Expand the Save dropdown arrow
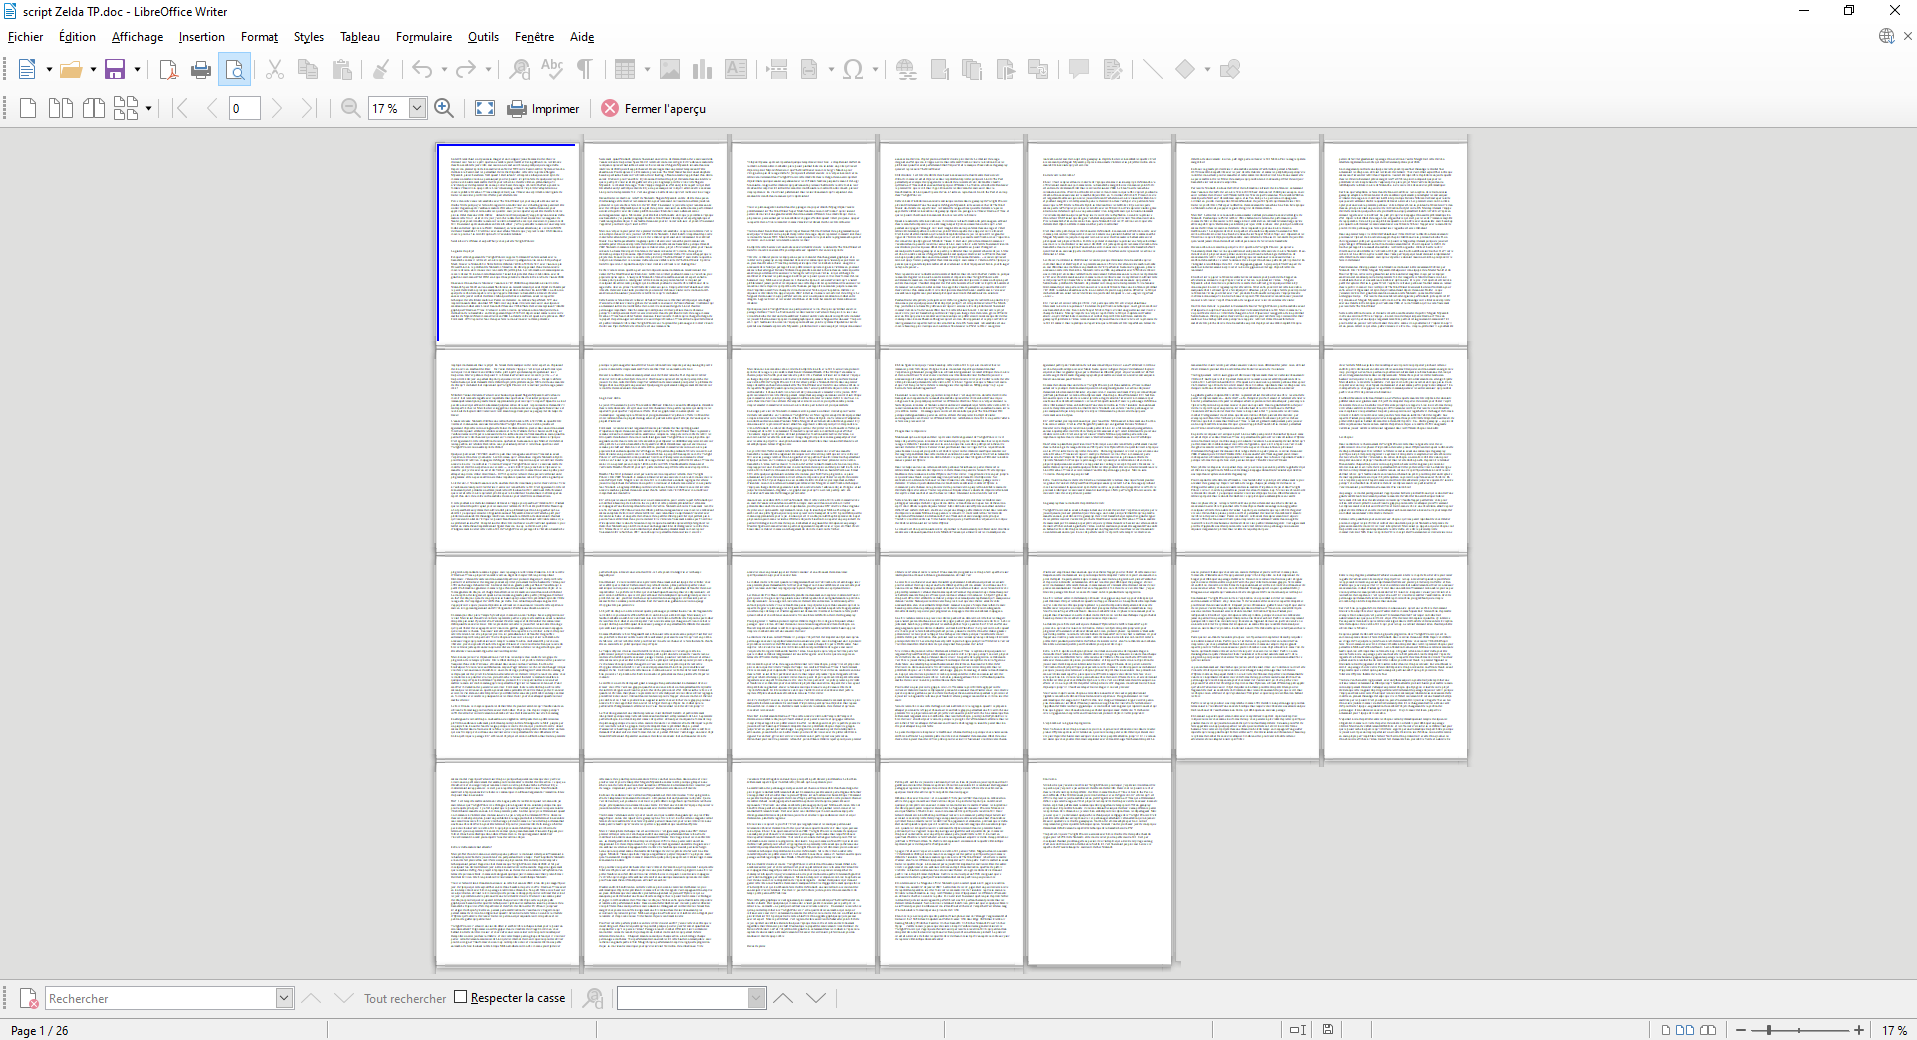 (x=137, y=69)
